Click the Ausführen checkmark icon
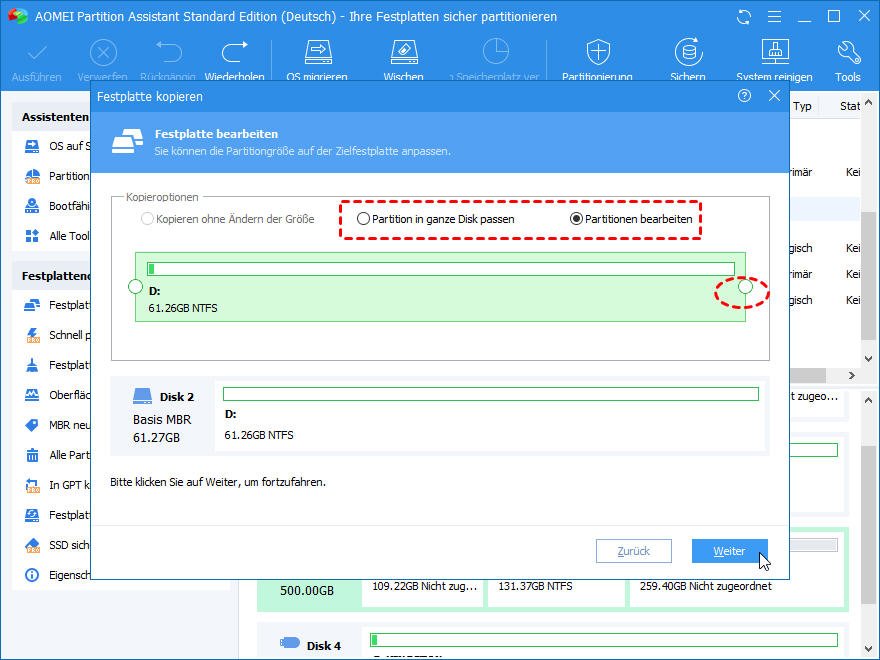Screen dimensions: 880x660 (37, 53)
